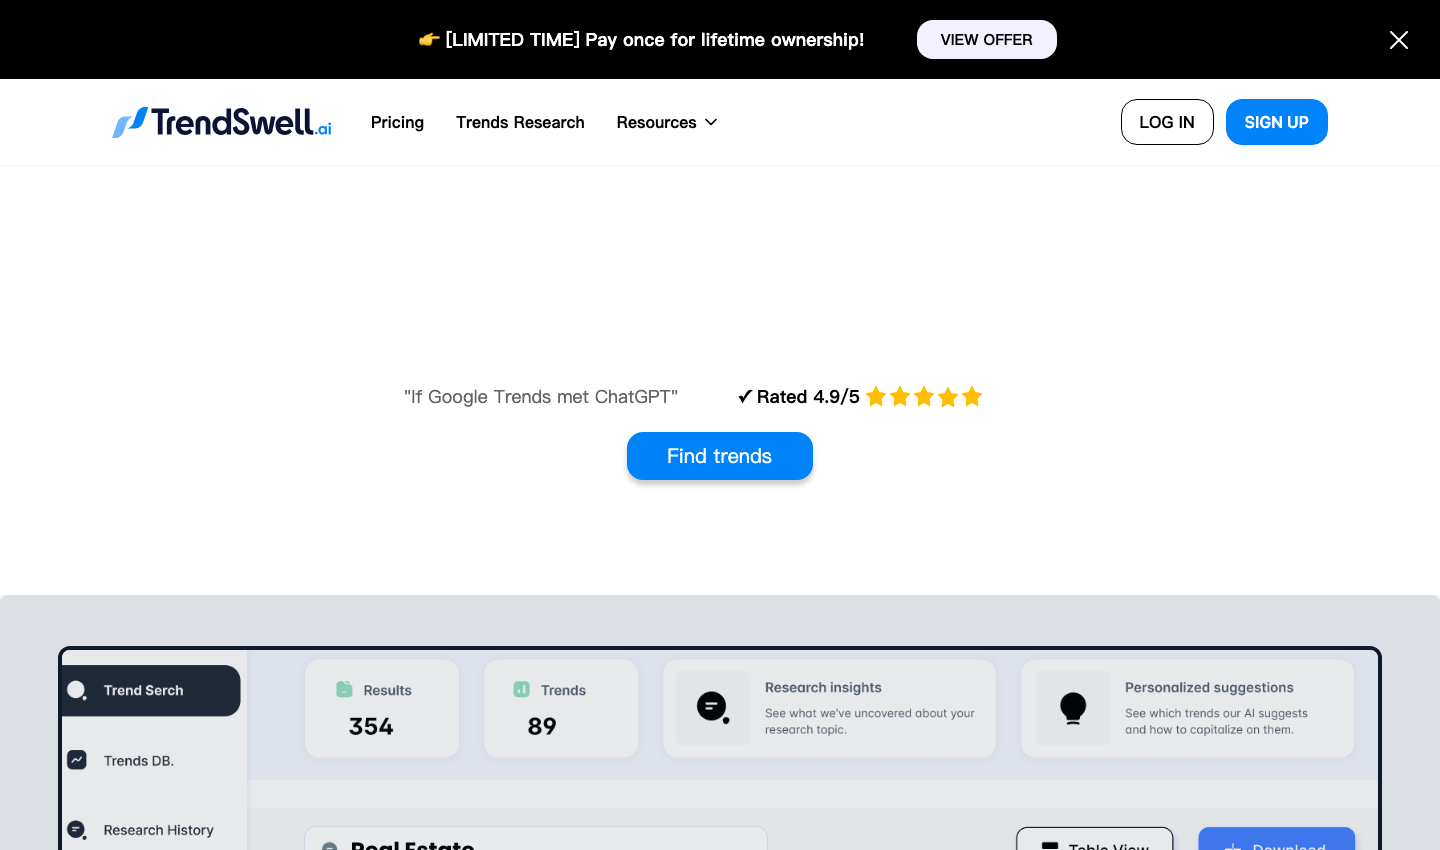Click the Trend Serch search icon
This screenshot has height=850, width=1440.
77,690
